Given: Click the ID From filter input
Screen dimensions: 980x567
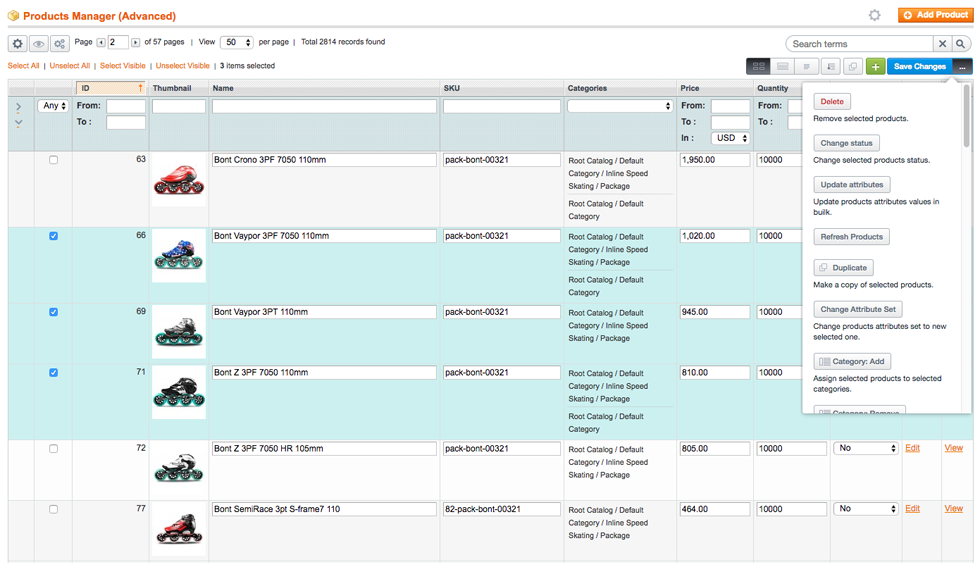Looking at the screenshot, I should pyautogui.click(x=126, y=106).
